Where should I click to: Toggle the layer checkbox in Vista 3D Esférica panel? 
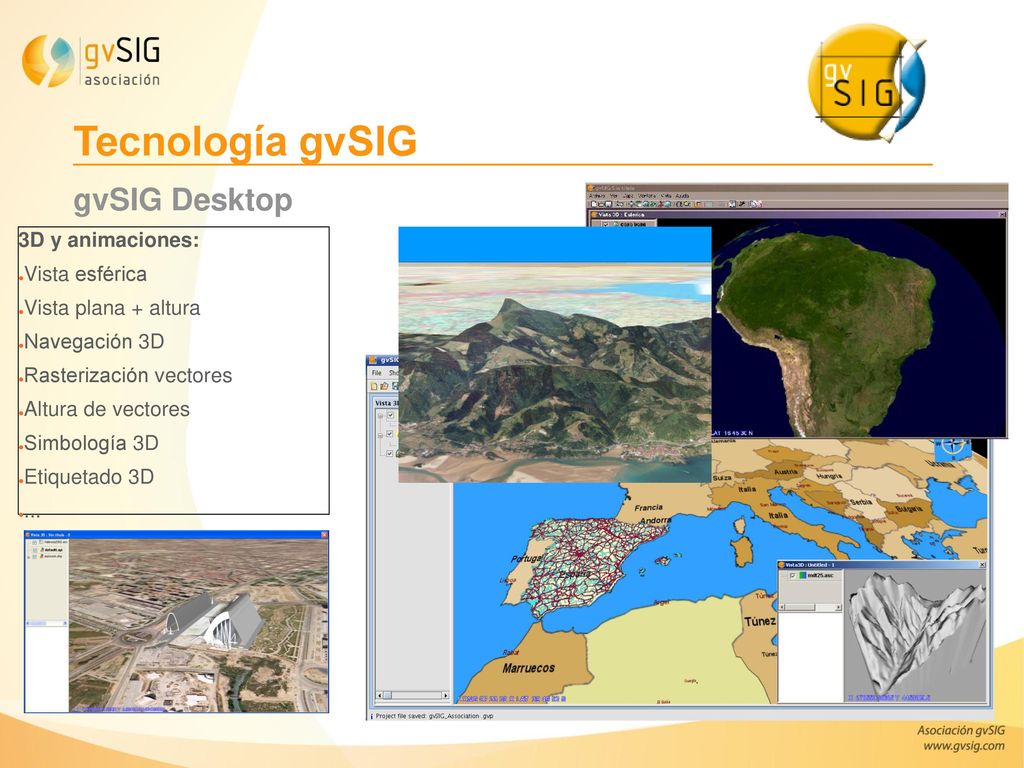tap(605, 224)
